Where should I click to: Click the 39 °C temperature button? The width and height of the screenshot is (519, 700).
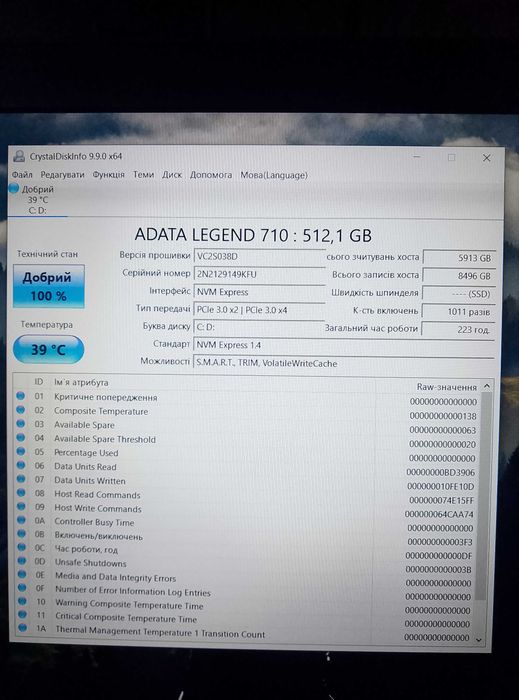click(x=49, y=350)
